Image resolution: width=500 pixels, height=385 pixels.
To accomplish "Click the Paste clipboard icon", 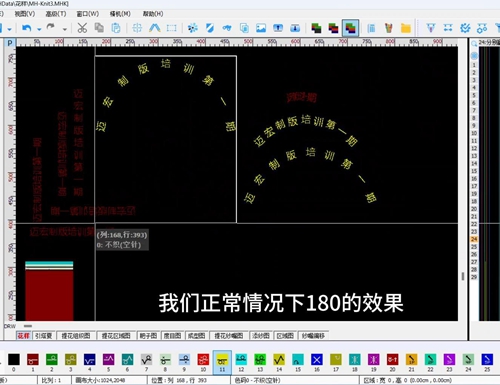I will (x=116, y=28).
